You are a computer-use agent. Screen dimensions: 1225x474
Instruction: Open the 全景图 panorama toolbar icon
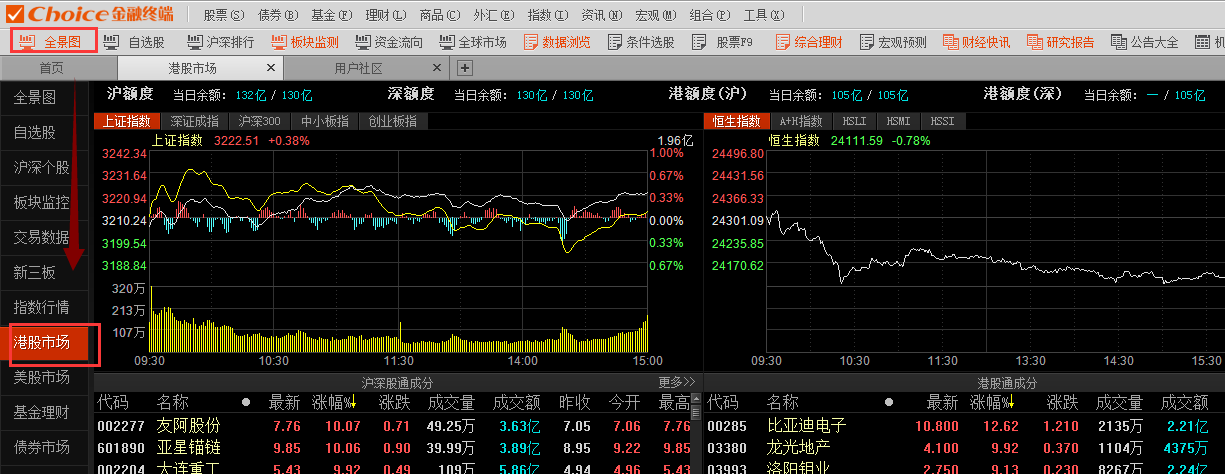pos(53,42)
